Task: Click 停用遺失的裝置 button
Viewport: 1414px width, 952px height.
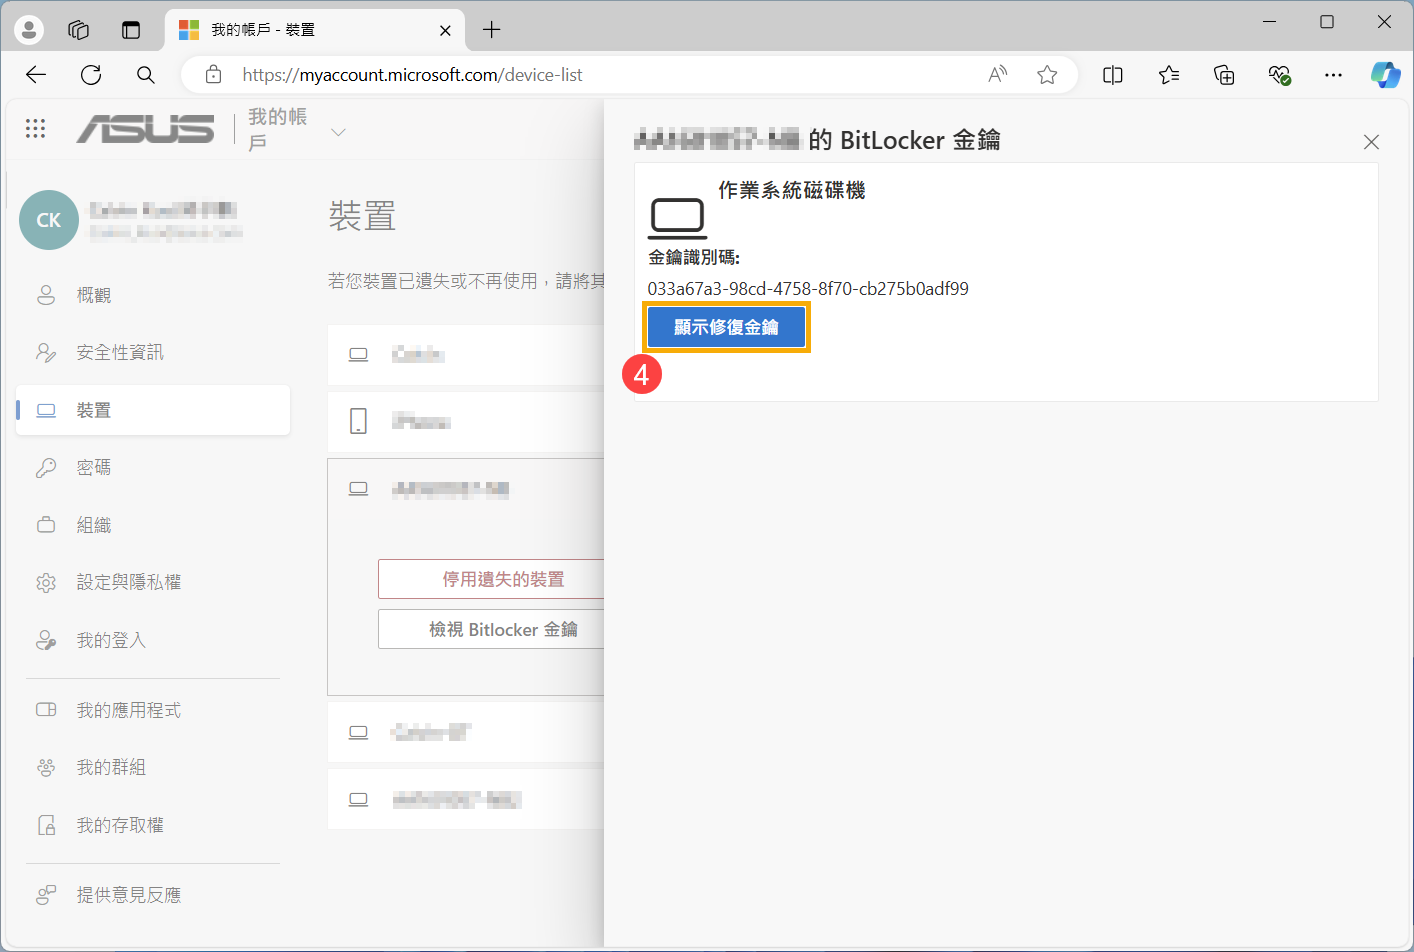Action: tap(491, 579)
